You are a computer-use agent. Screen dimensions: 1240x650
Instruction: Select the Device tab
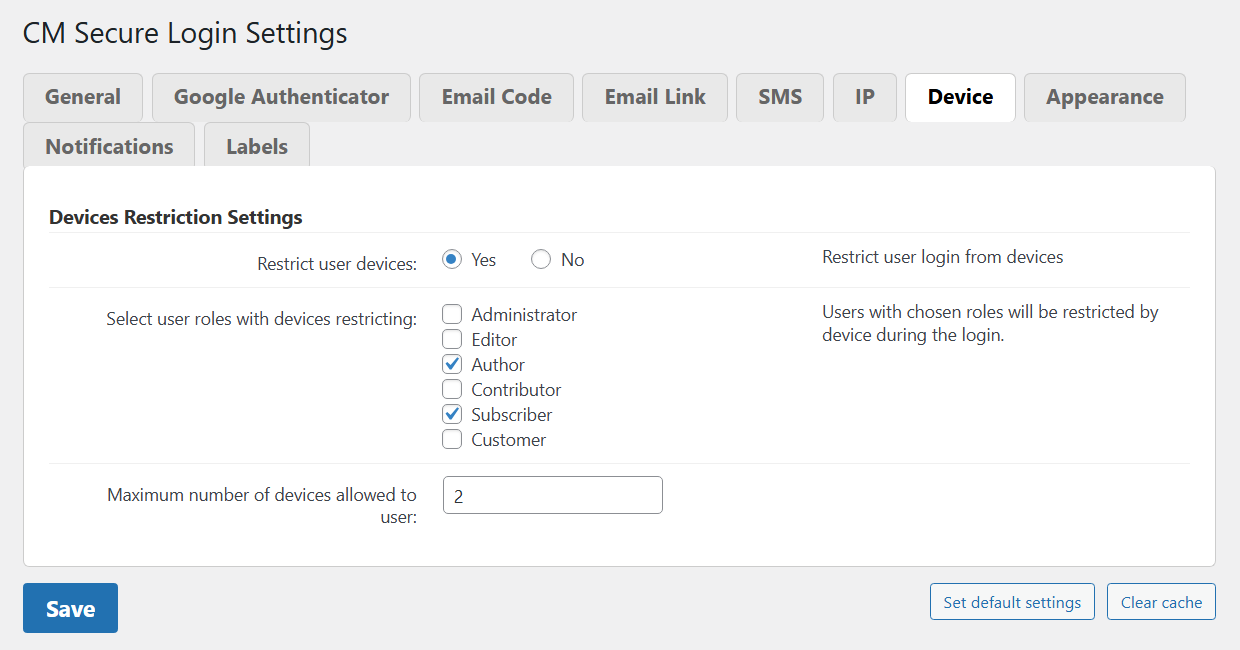tap(960, 97)
